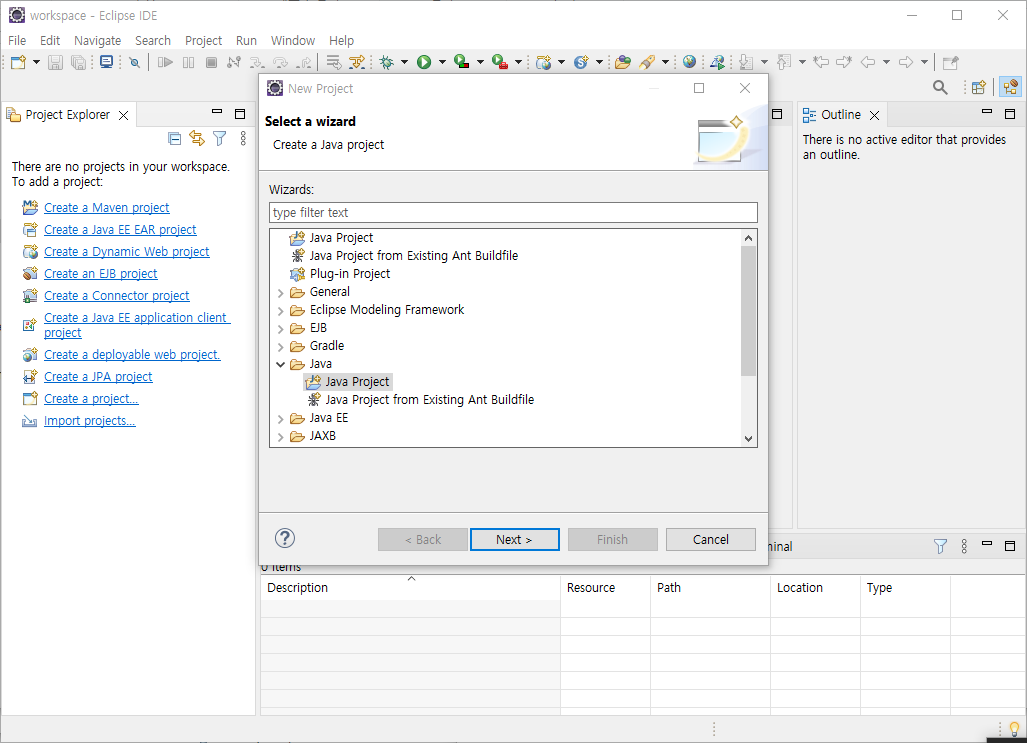Click the Step Into icon
Image resolution: width=1027 pixels, height=743 pixels.
click(x=257, y=62)
